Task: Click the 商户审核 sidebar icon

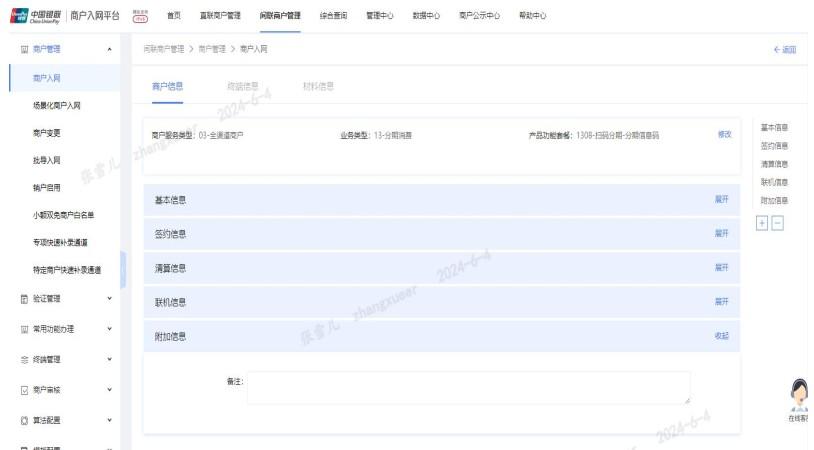Action: point(24,389)
